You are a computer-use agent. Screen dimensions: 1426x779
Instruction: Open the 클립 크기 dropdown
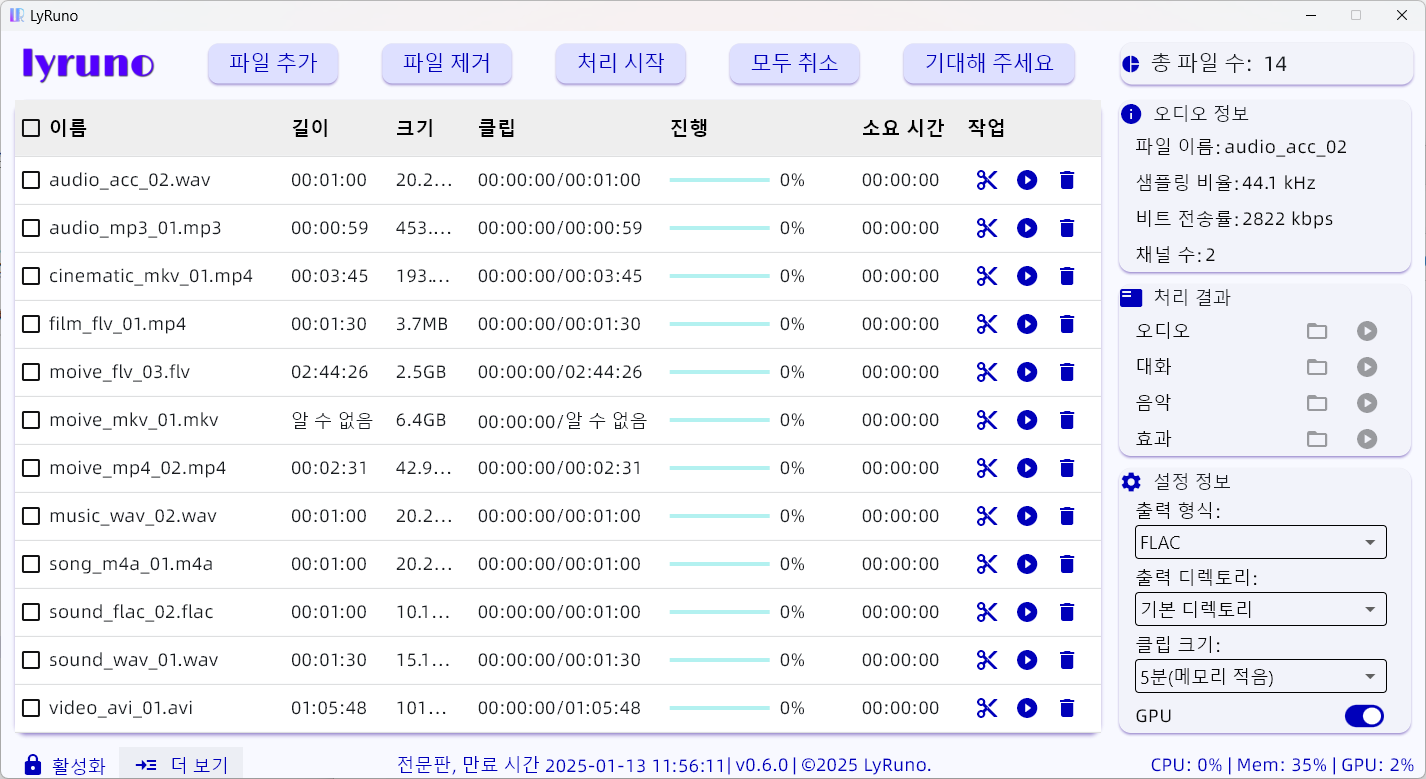pos(1260,676)
